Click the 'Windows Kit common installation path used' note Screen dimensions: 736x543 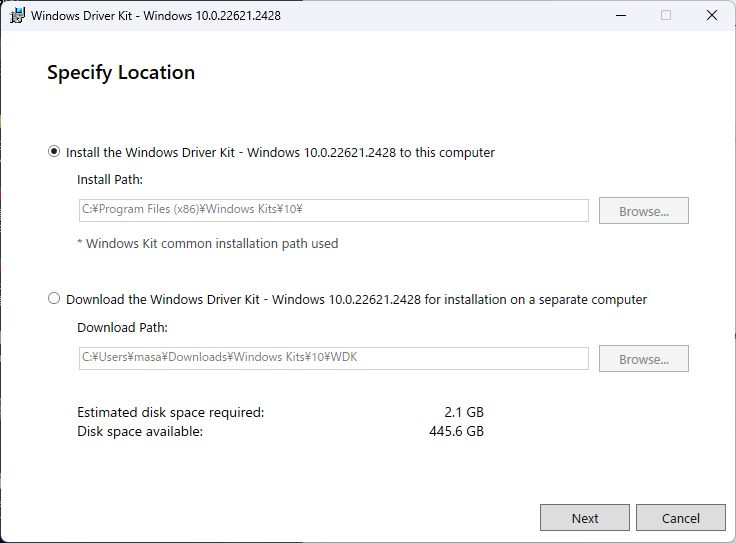(x=207, y=244)
